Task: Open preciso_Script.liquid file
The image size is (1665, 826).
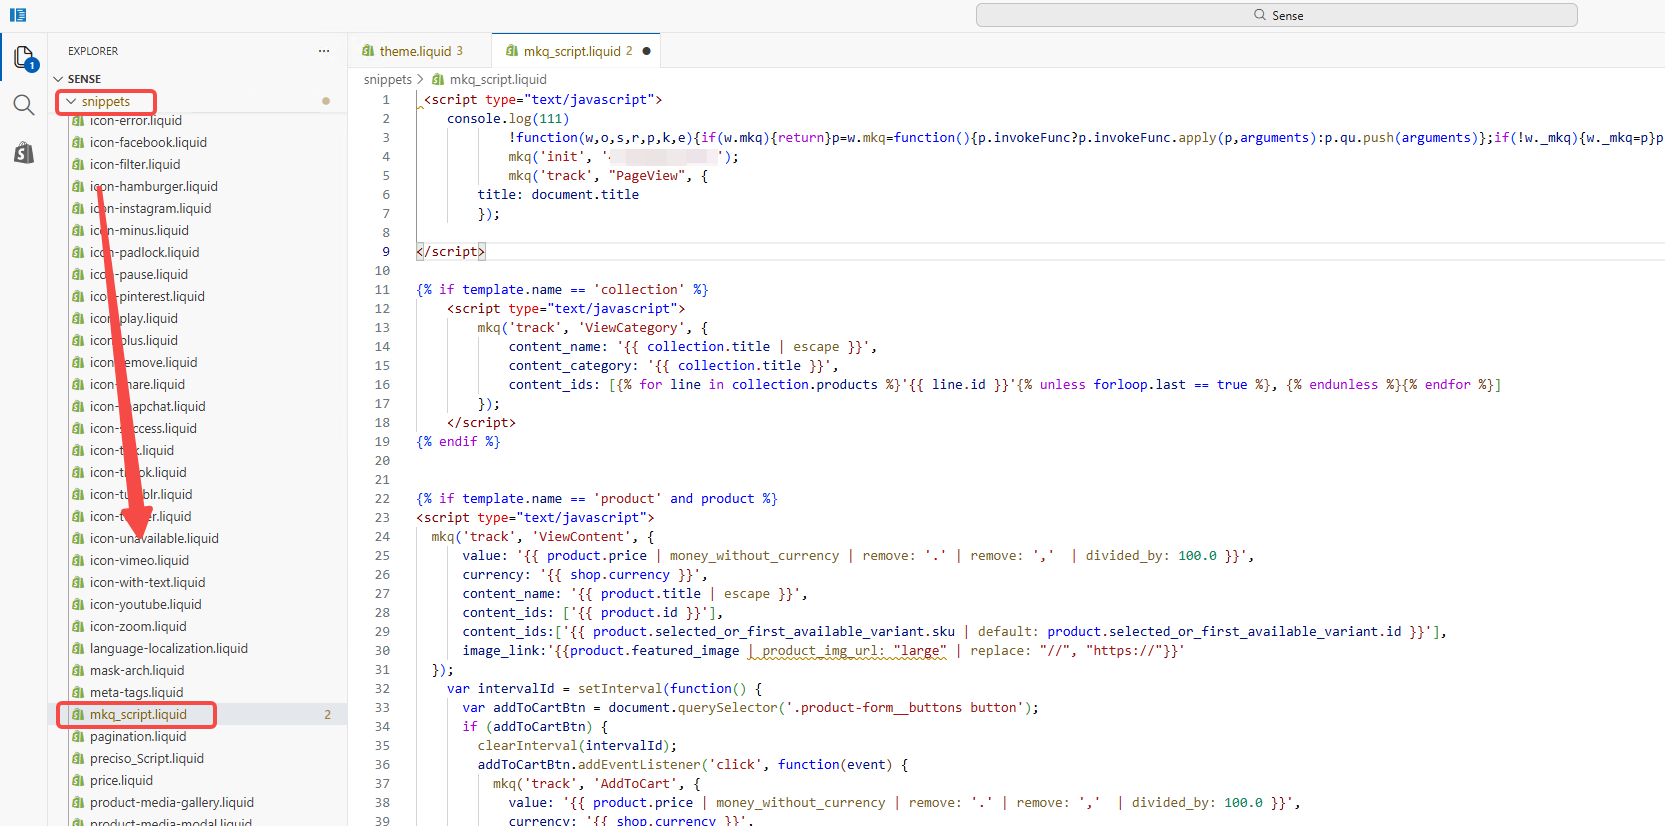Action: (147, 759)
